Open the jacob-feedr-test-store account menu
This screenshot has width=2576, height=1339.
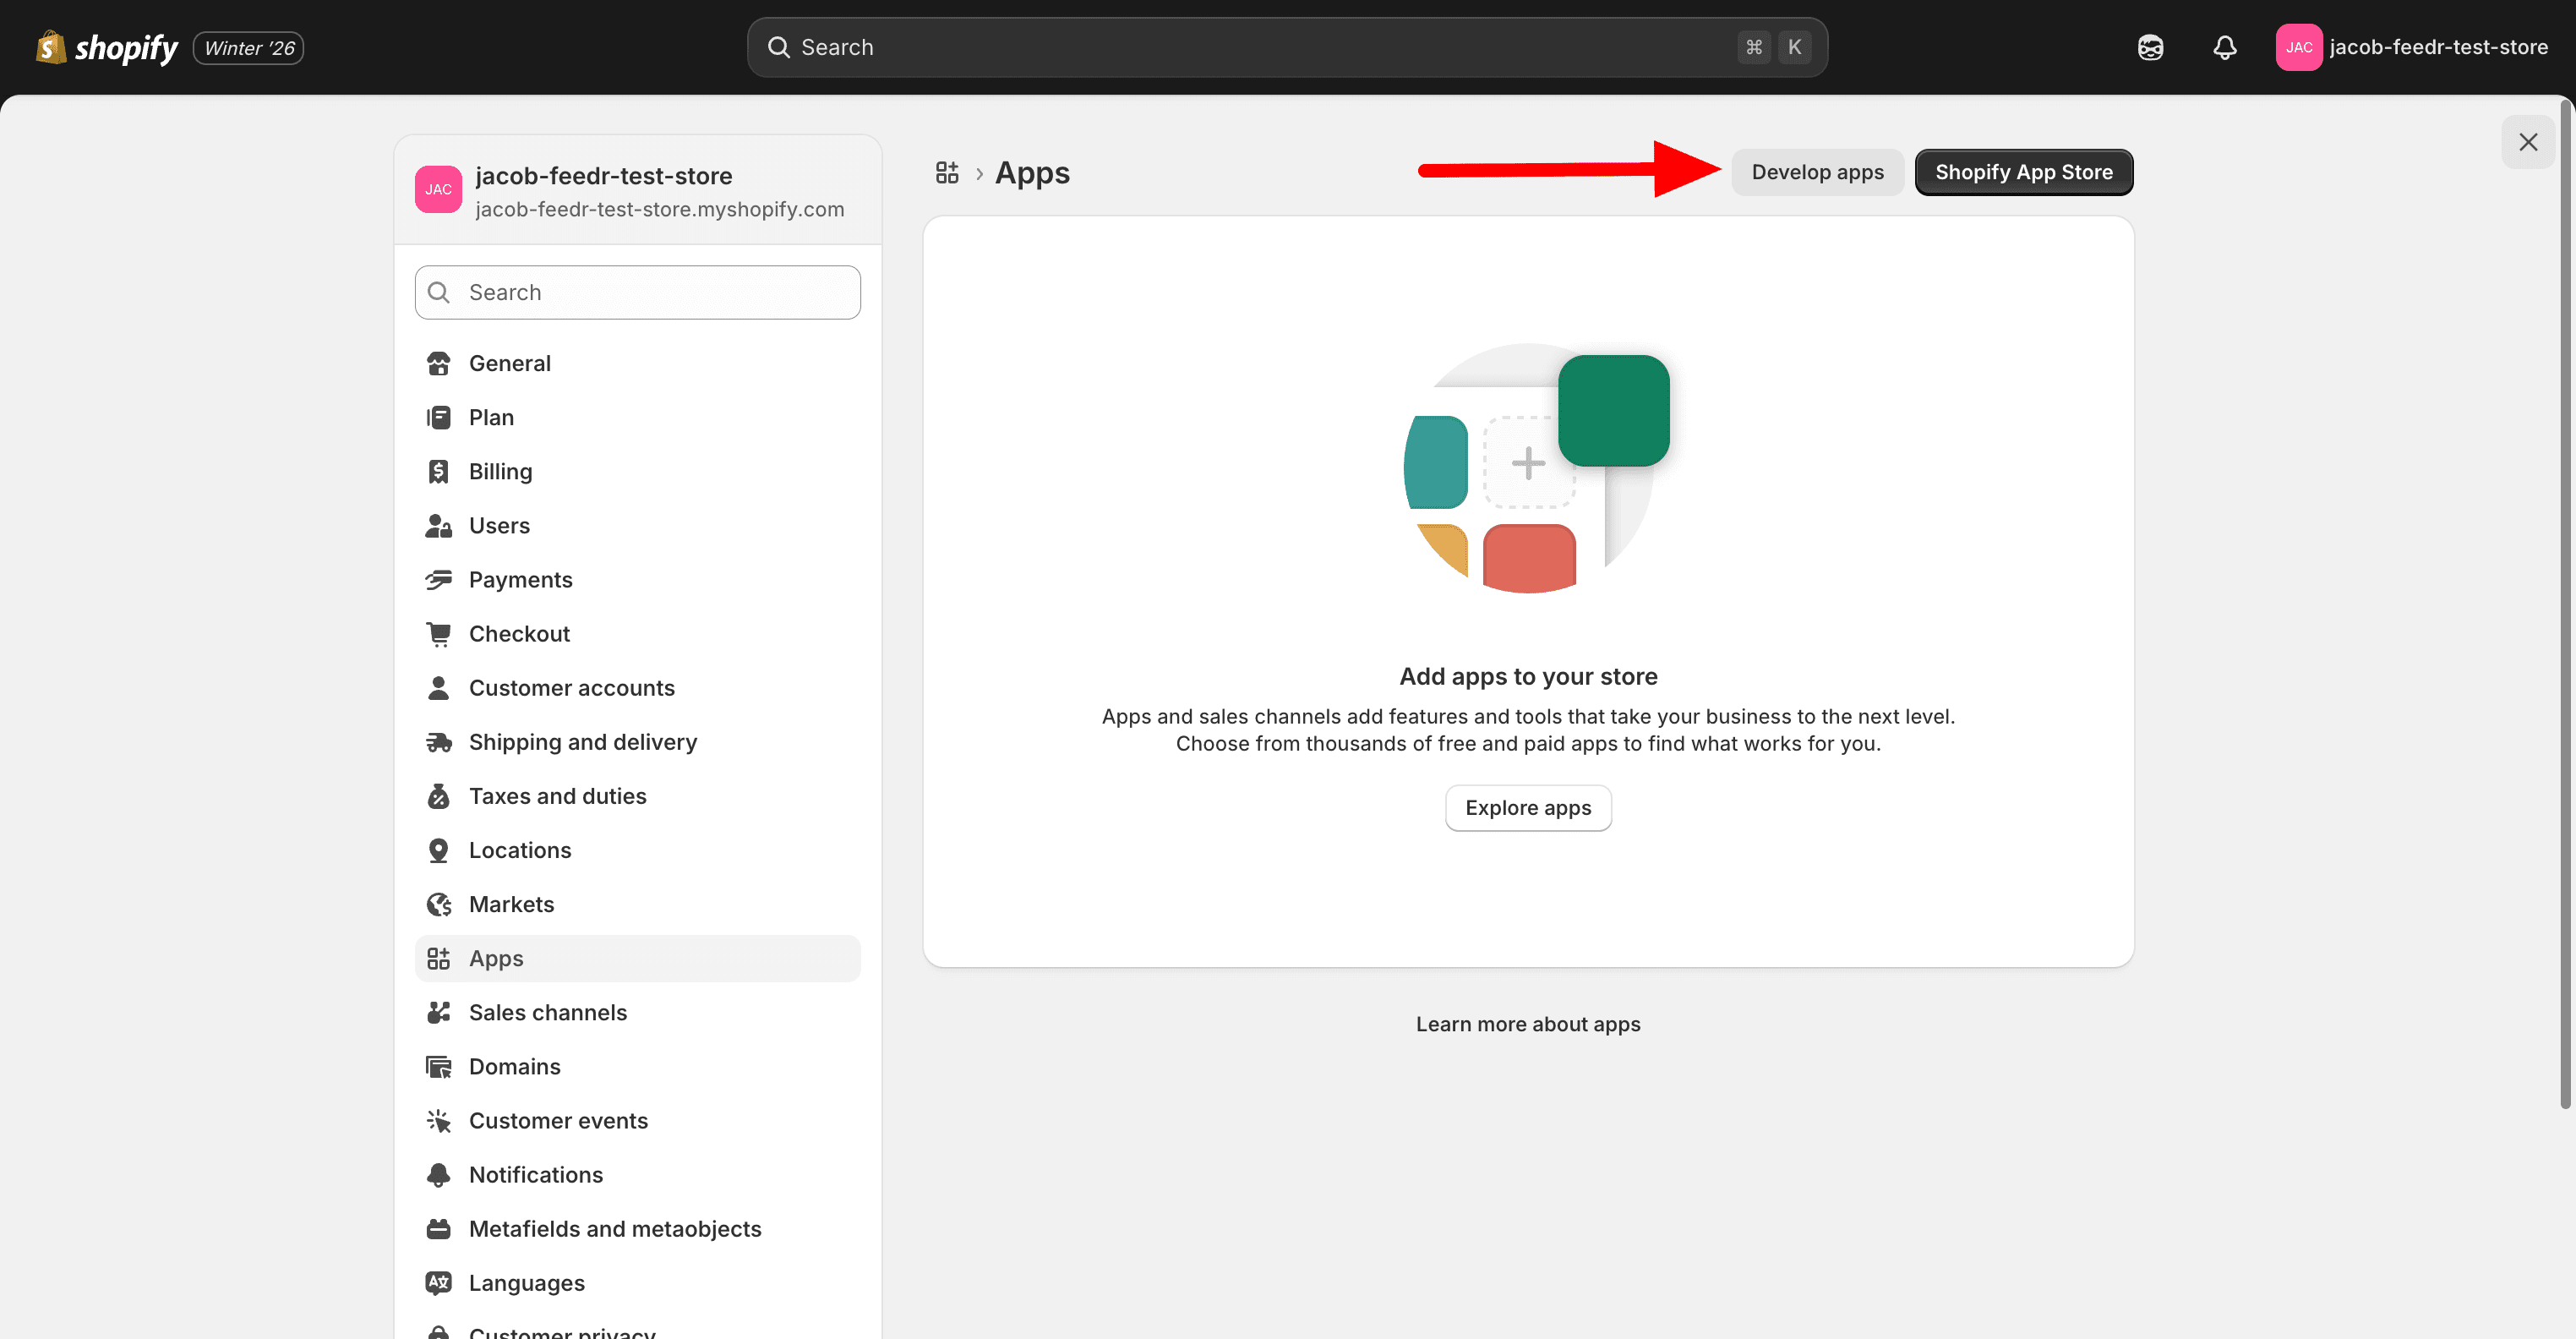(x=2411, y=47)
